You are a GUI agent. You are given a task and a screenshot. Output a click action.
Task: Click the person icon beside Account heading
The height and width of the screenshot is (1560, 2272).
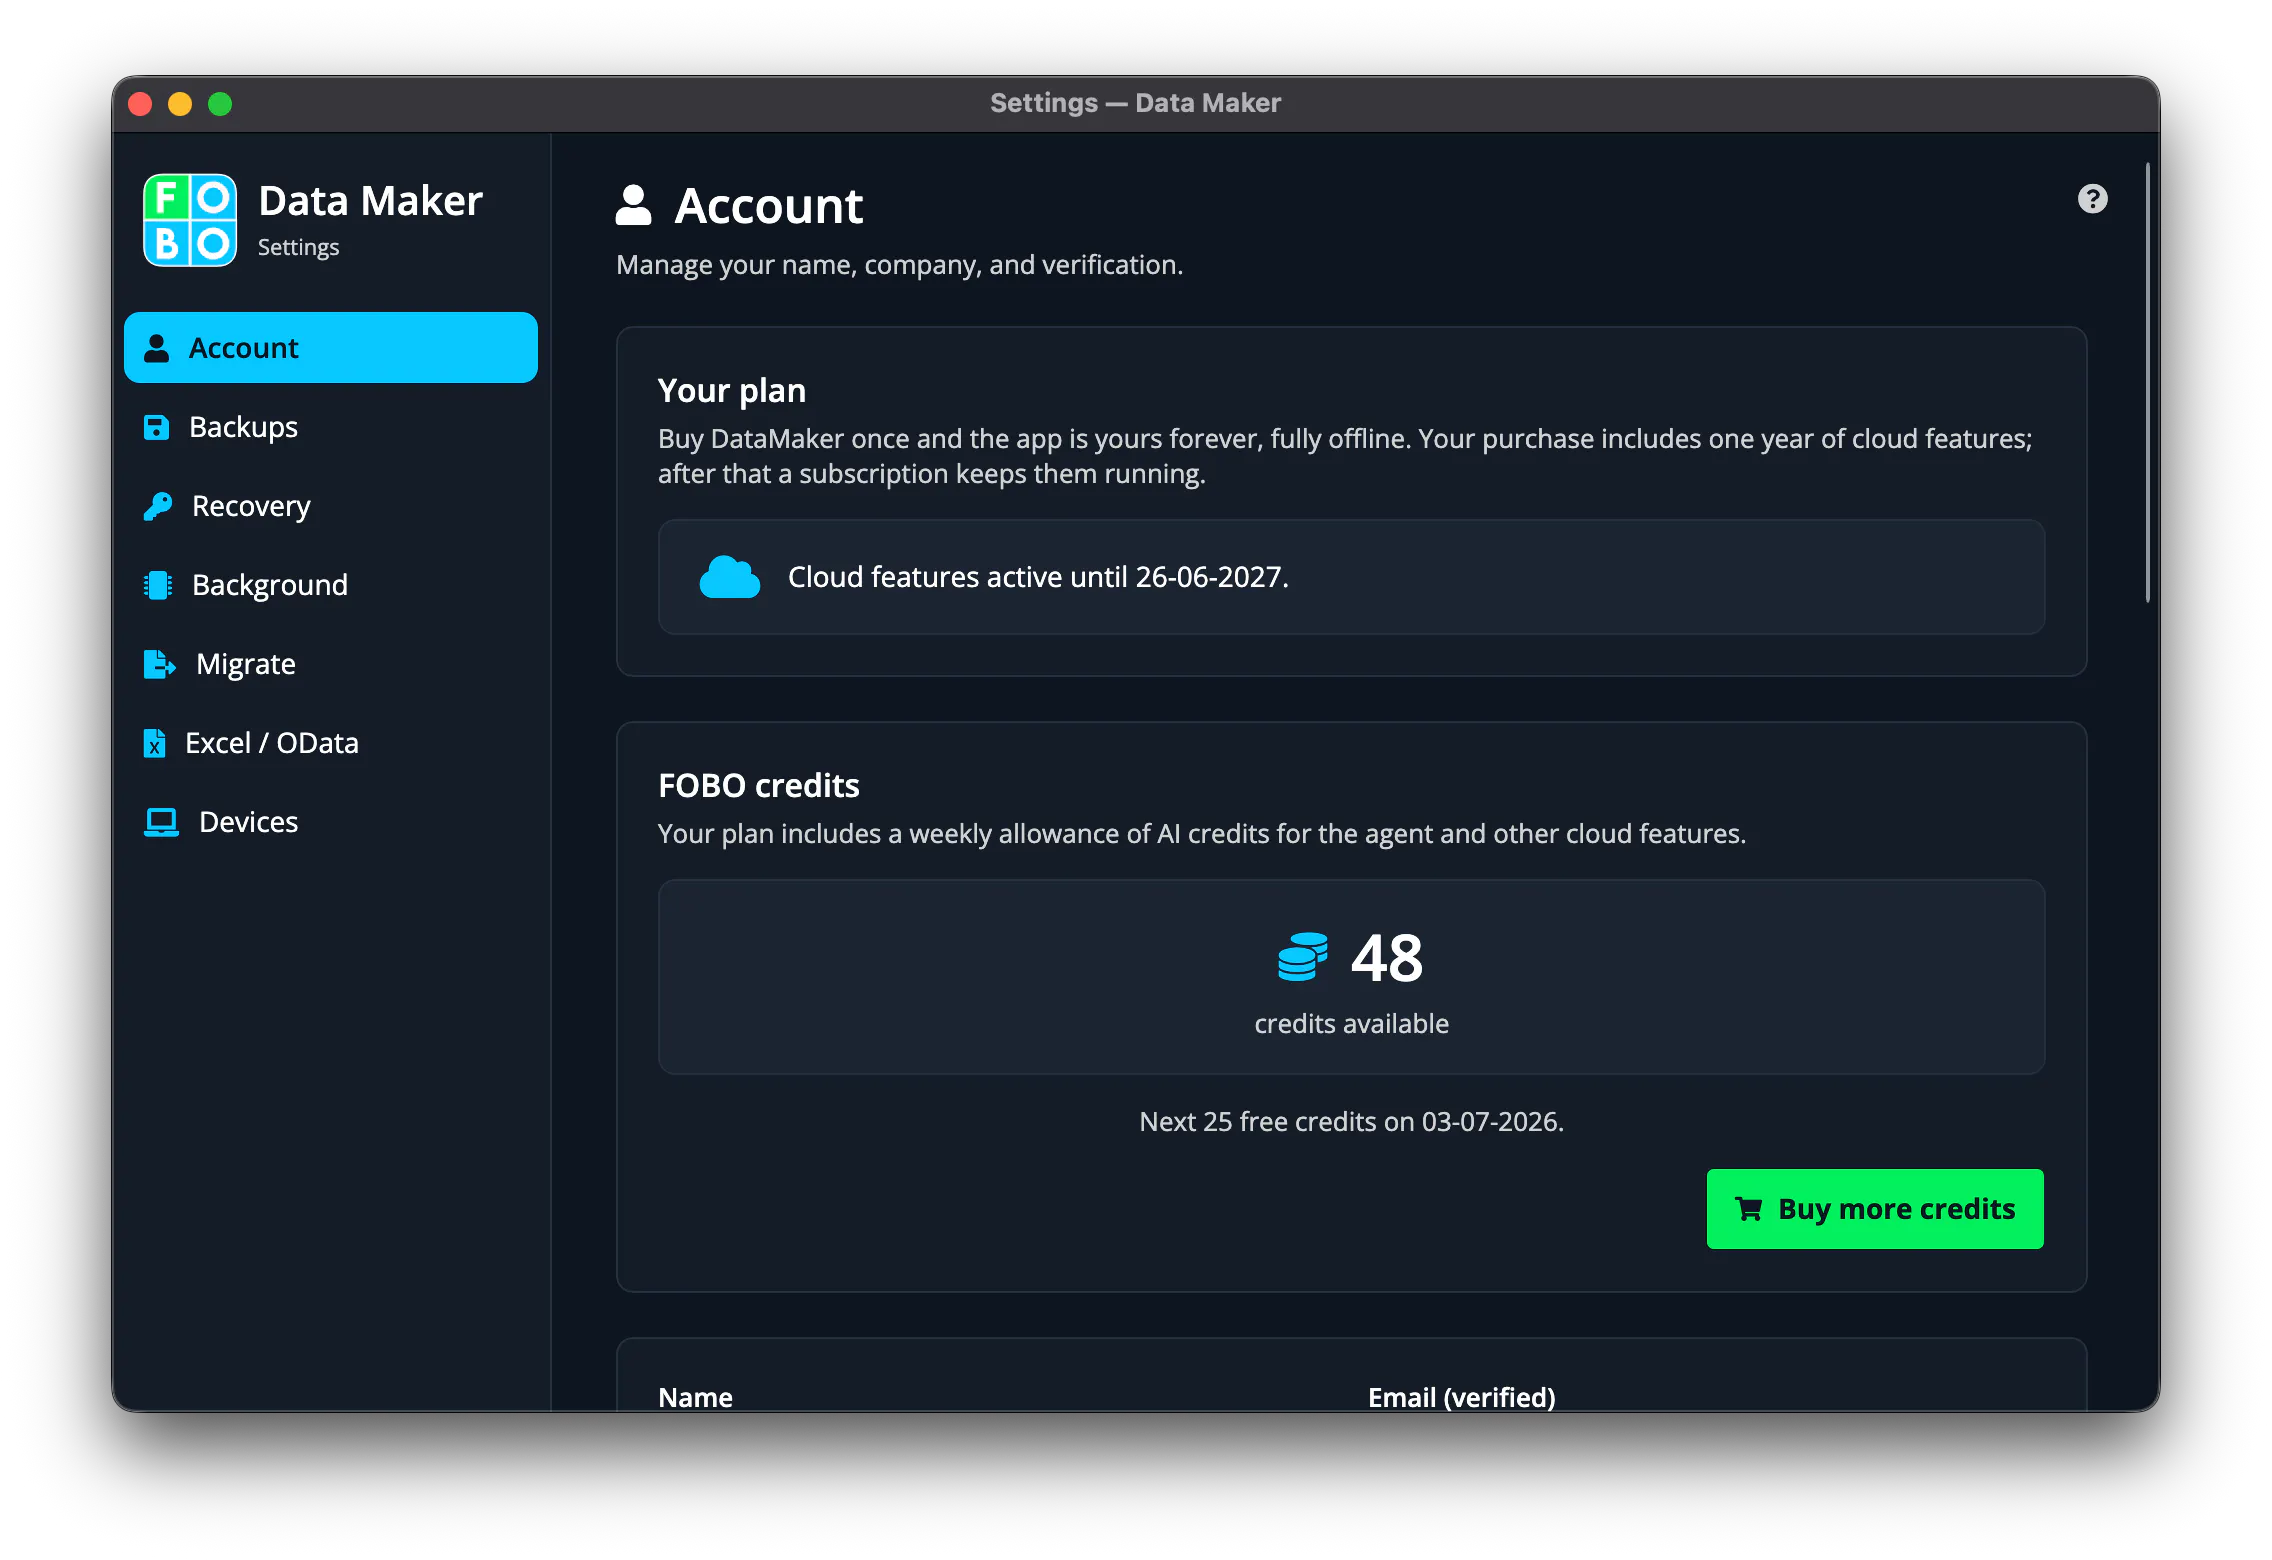click(633, 205)
